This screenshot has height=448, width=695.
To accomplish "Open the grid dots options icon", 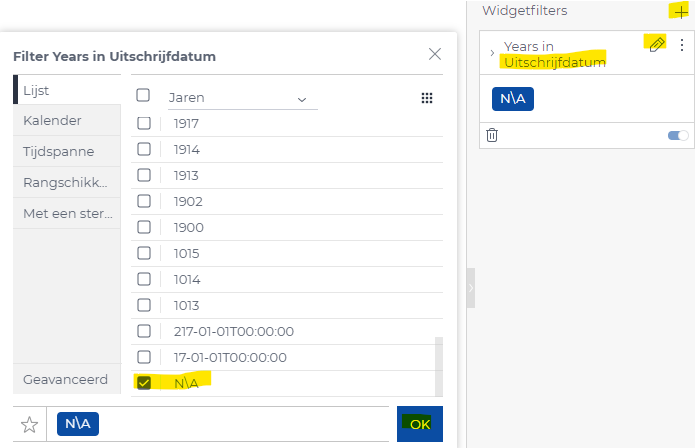I will (x=427, y=98).
